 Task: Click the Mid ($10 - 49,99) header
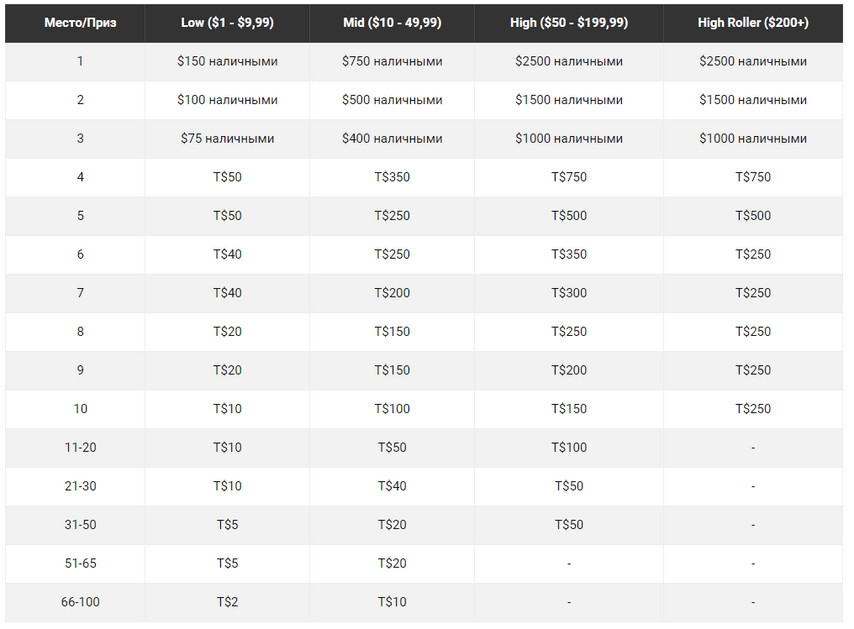click(392, 22)
